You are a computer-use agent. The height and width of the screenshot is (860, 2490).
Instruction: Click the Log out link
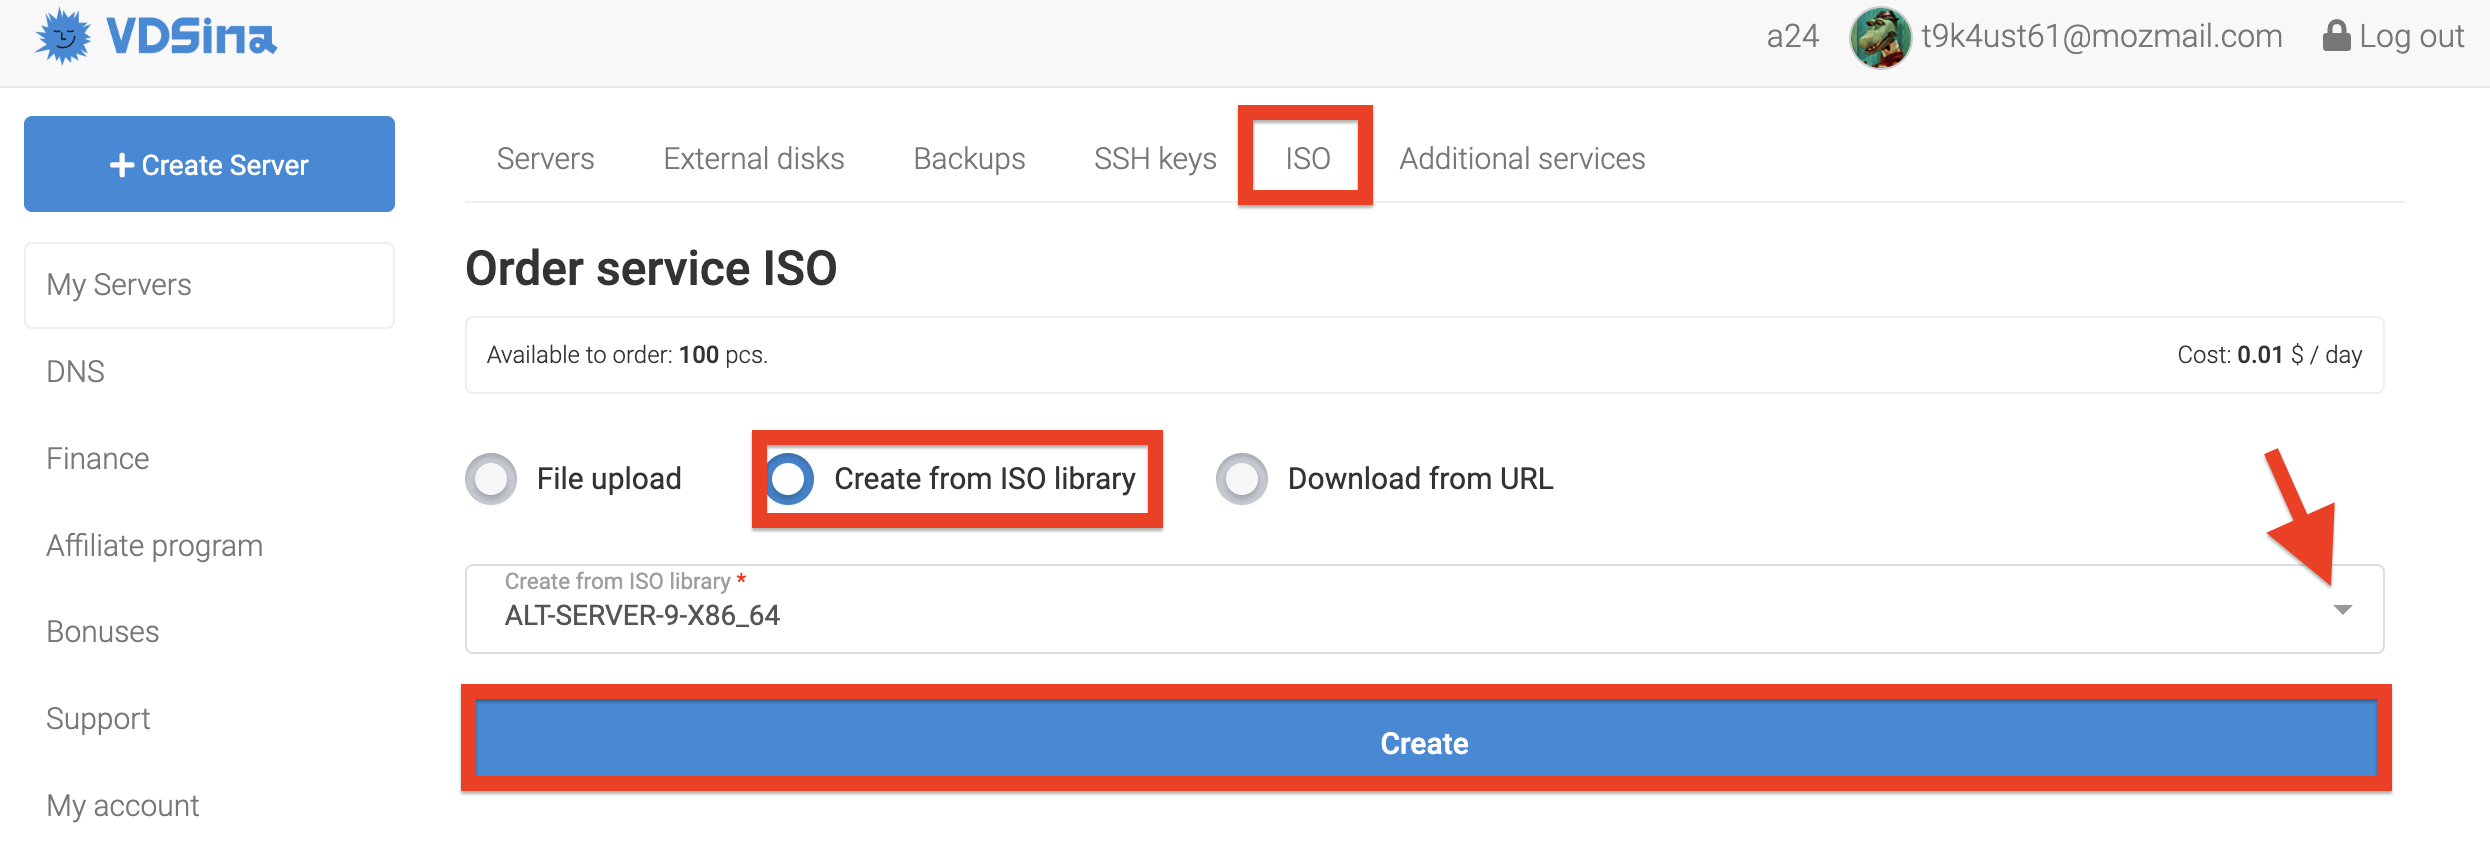pos(2393,36)
